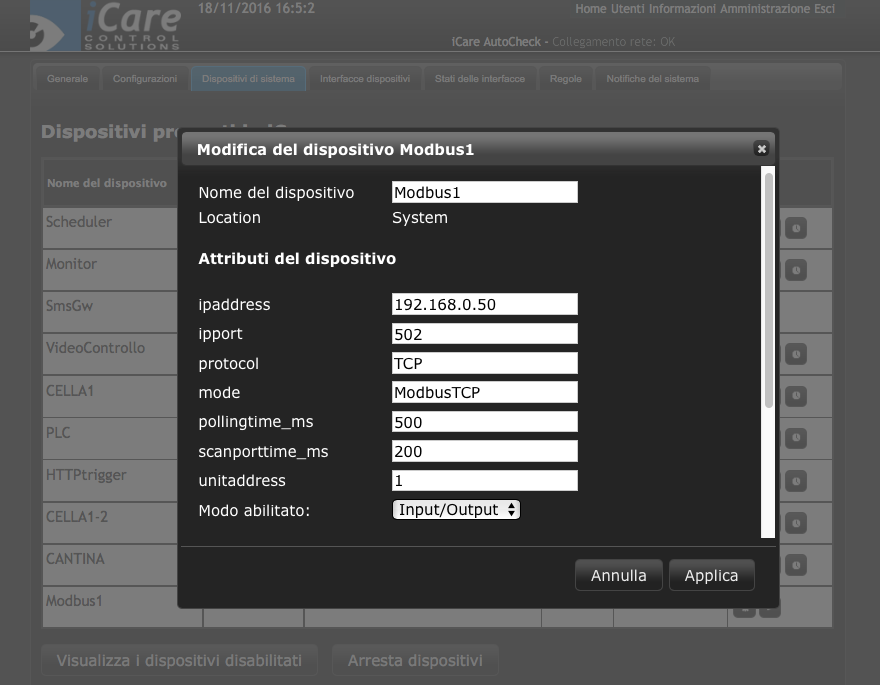This screenshot has width=880, height=685.
Task: Open the Amministrazione link
Action: (765, 8)
